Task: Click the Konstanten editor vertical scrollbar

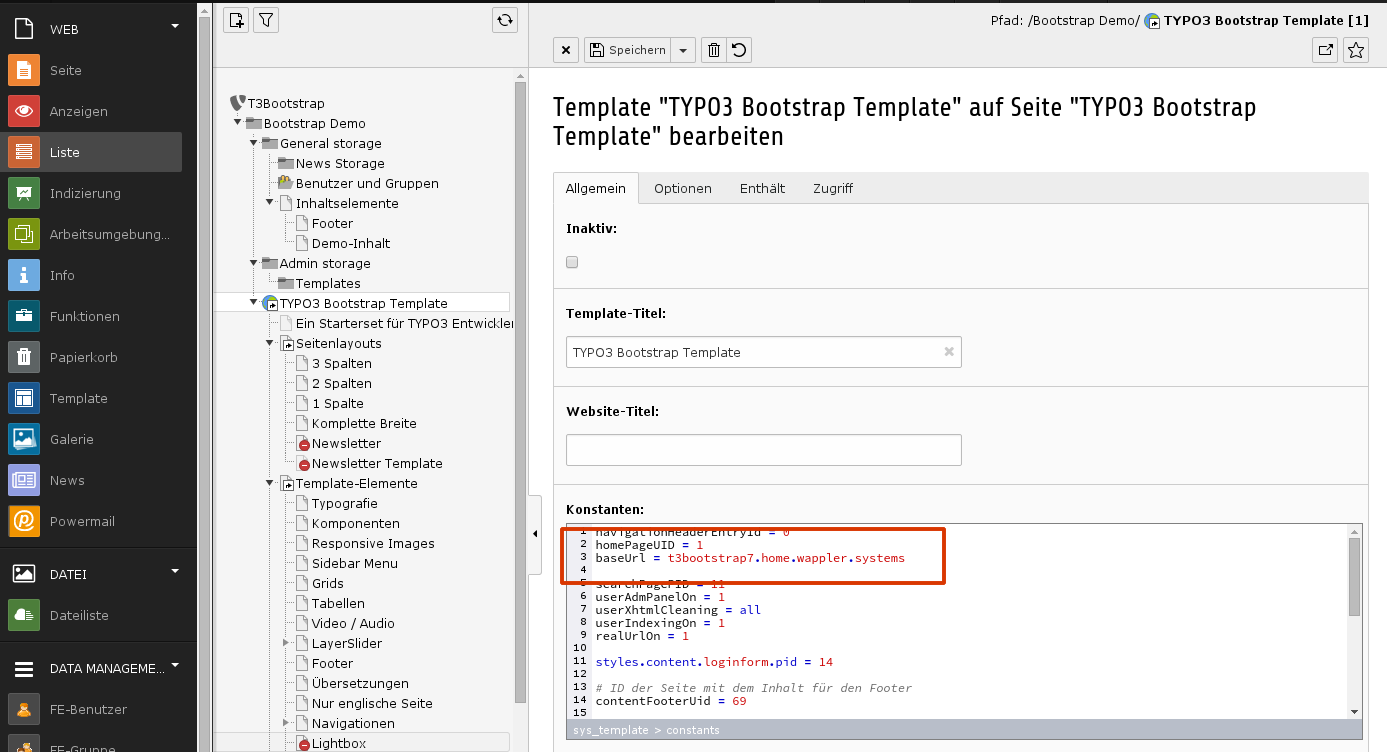Action: point(1354,577)
